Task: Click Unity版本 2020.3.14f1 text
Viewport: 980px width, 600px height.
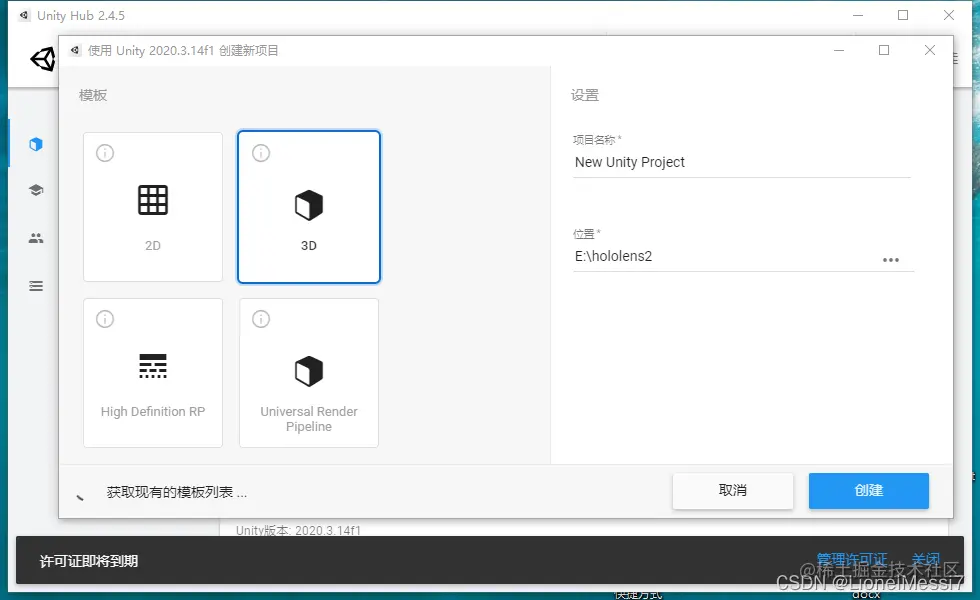Action: (x=298, y=531)
